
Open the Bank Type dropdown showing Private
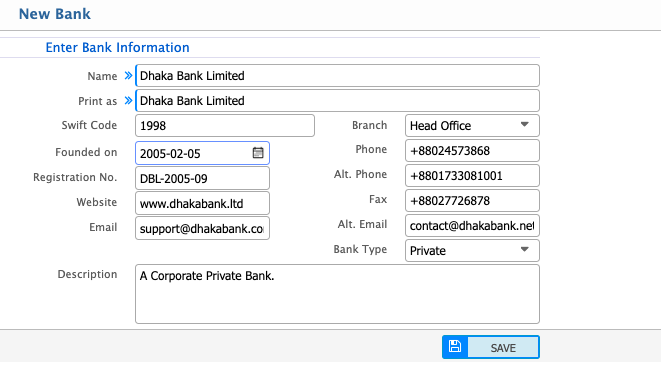(x=472, y=250)
